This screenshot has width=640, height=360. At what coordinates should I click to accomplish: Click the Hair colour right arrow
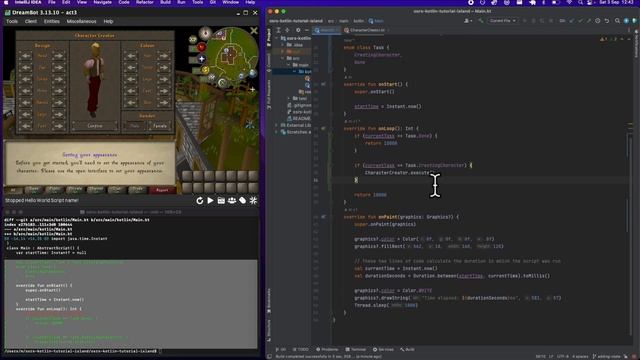tap(164, 56)
